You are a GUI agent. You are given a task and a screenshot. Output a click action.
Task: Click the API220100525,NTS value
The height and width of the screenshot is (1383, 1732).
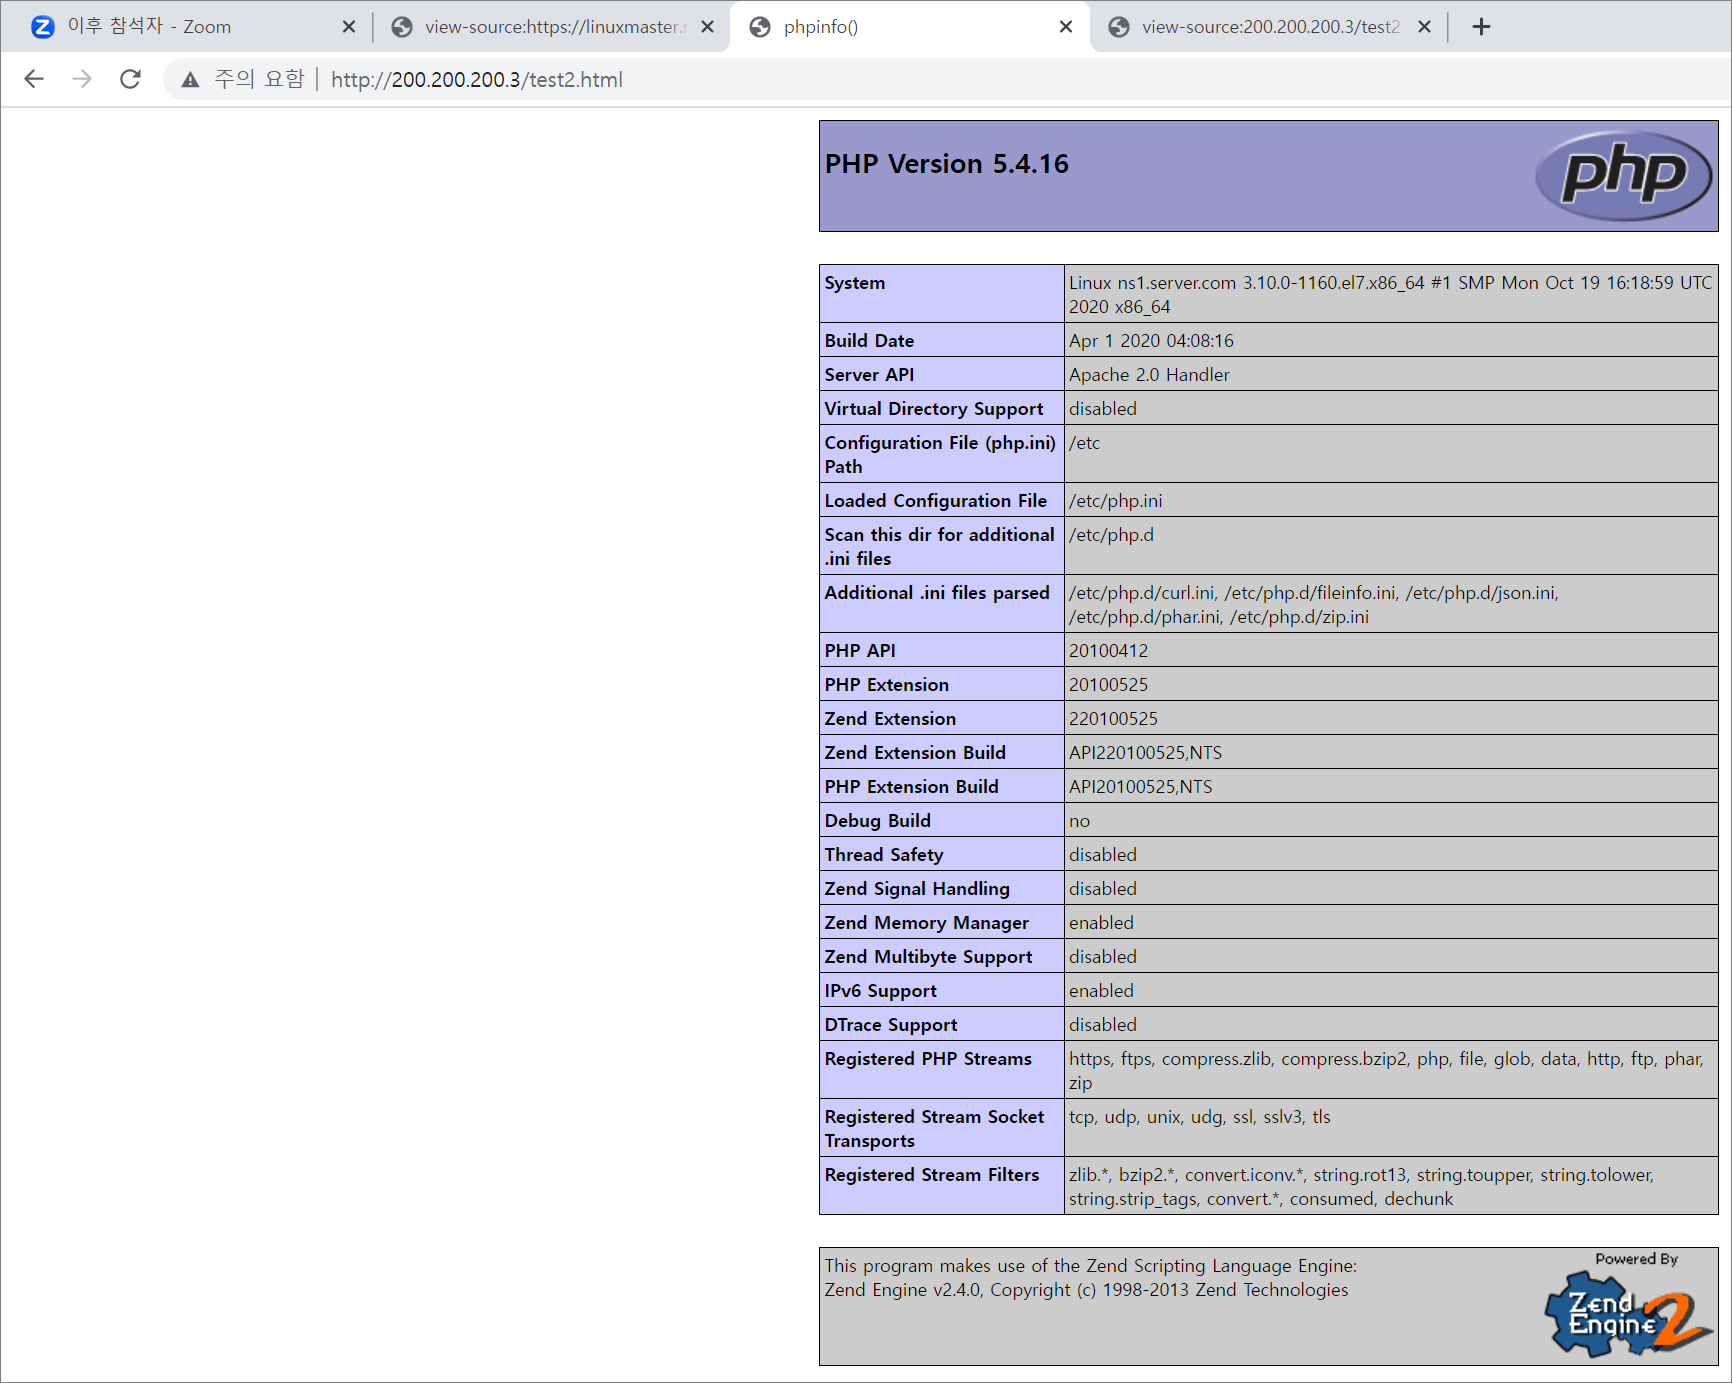tap(1145, 752)
